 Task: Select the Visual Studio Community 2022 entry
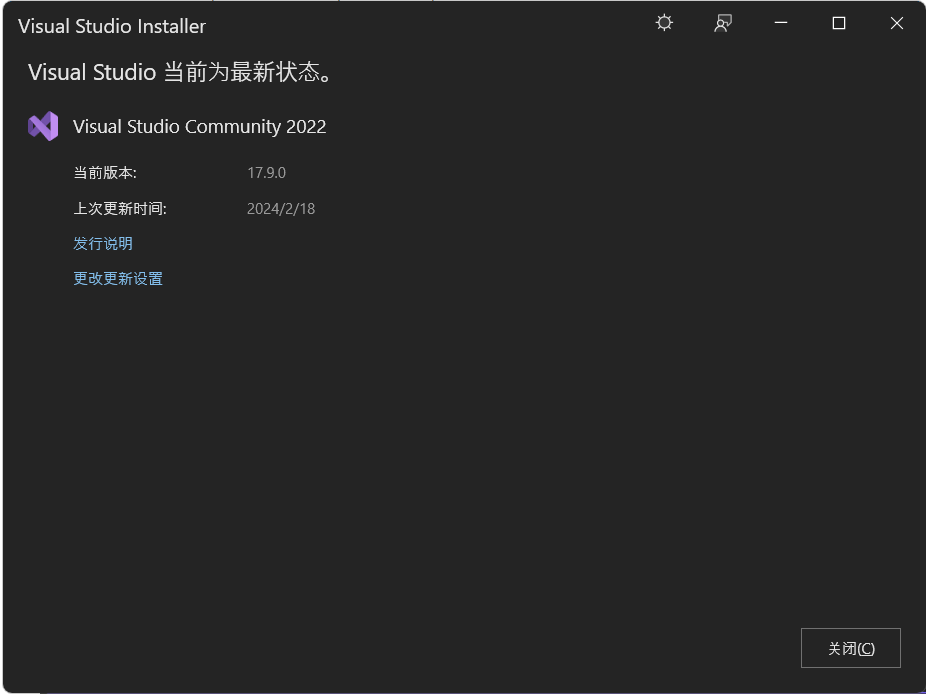(x=198, y=126)
